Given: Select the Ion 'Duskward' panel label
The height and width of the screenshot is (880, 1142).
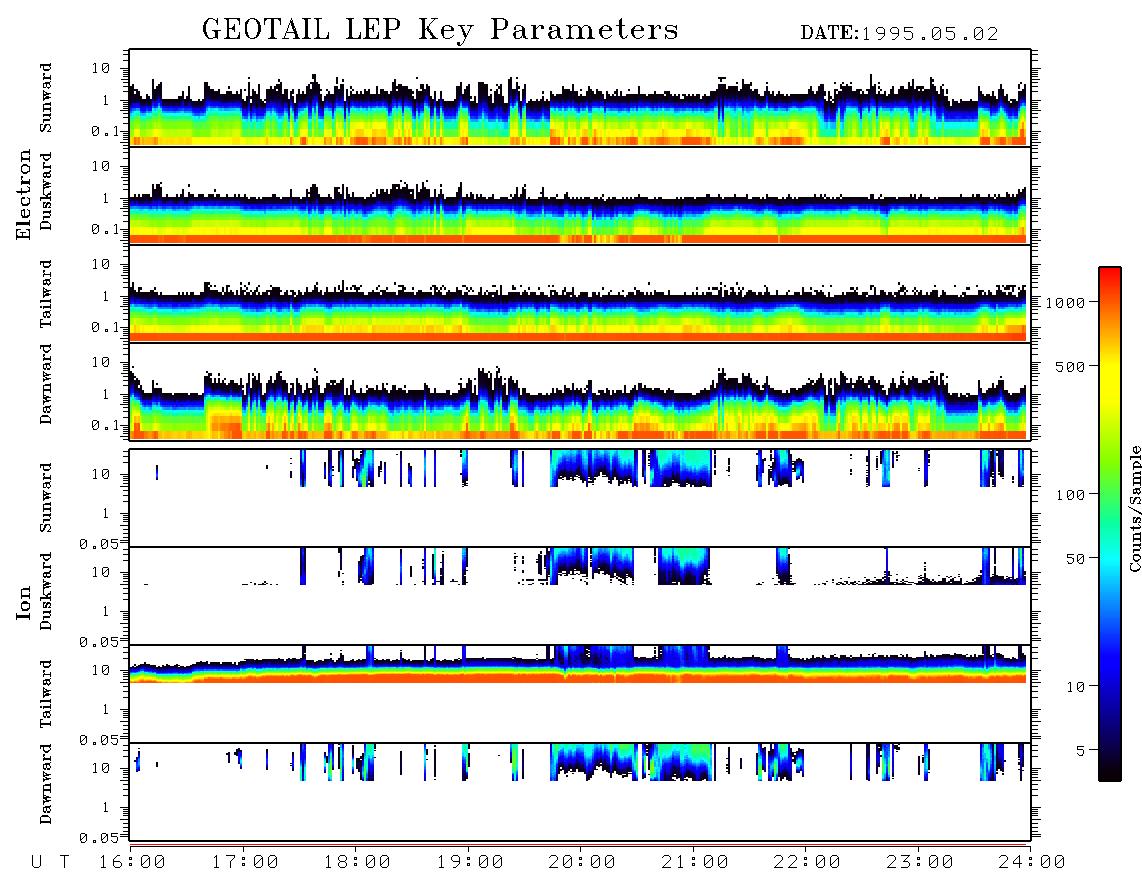Looking at the screenshot, I should [45, 592].
